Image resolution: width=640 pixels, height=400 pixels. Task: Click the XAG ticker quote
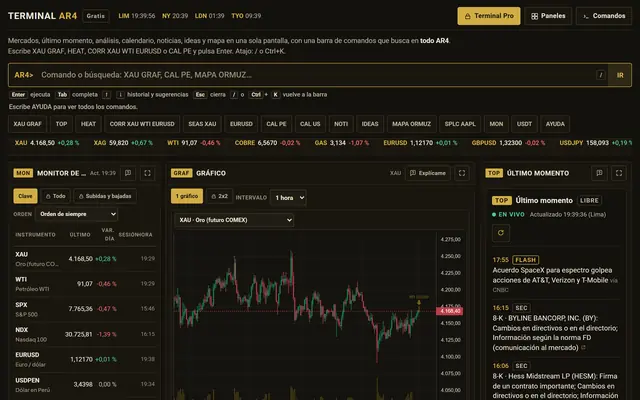click(x=123, y=143)
